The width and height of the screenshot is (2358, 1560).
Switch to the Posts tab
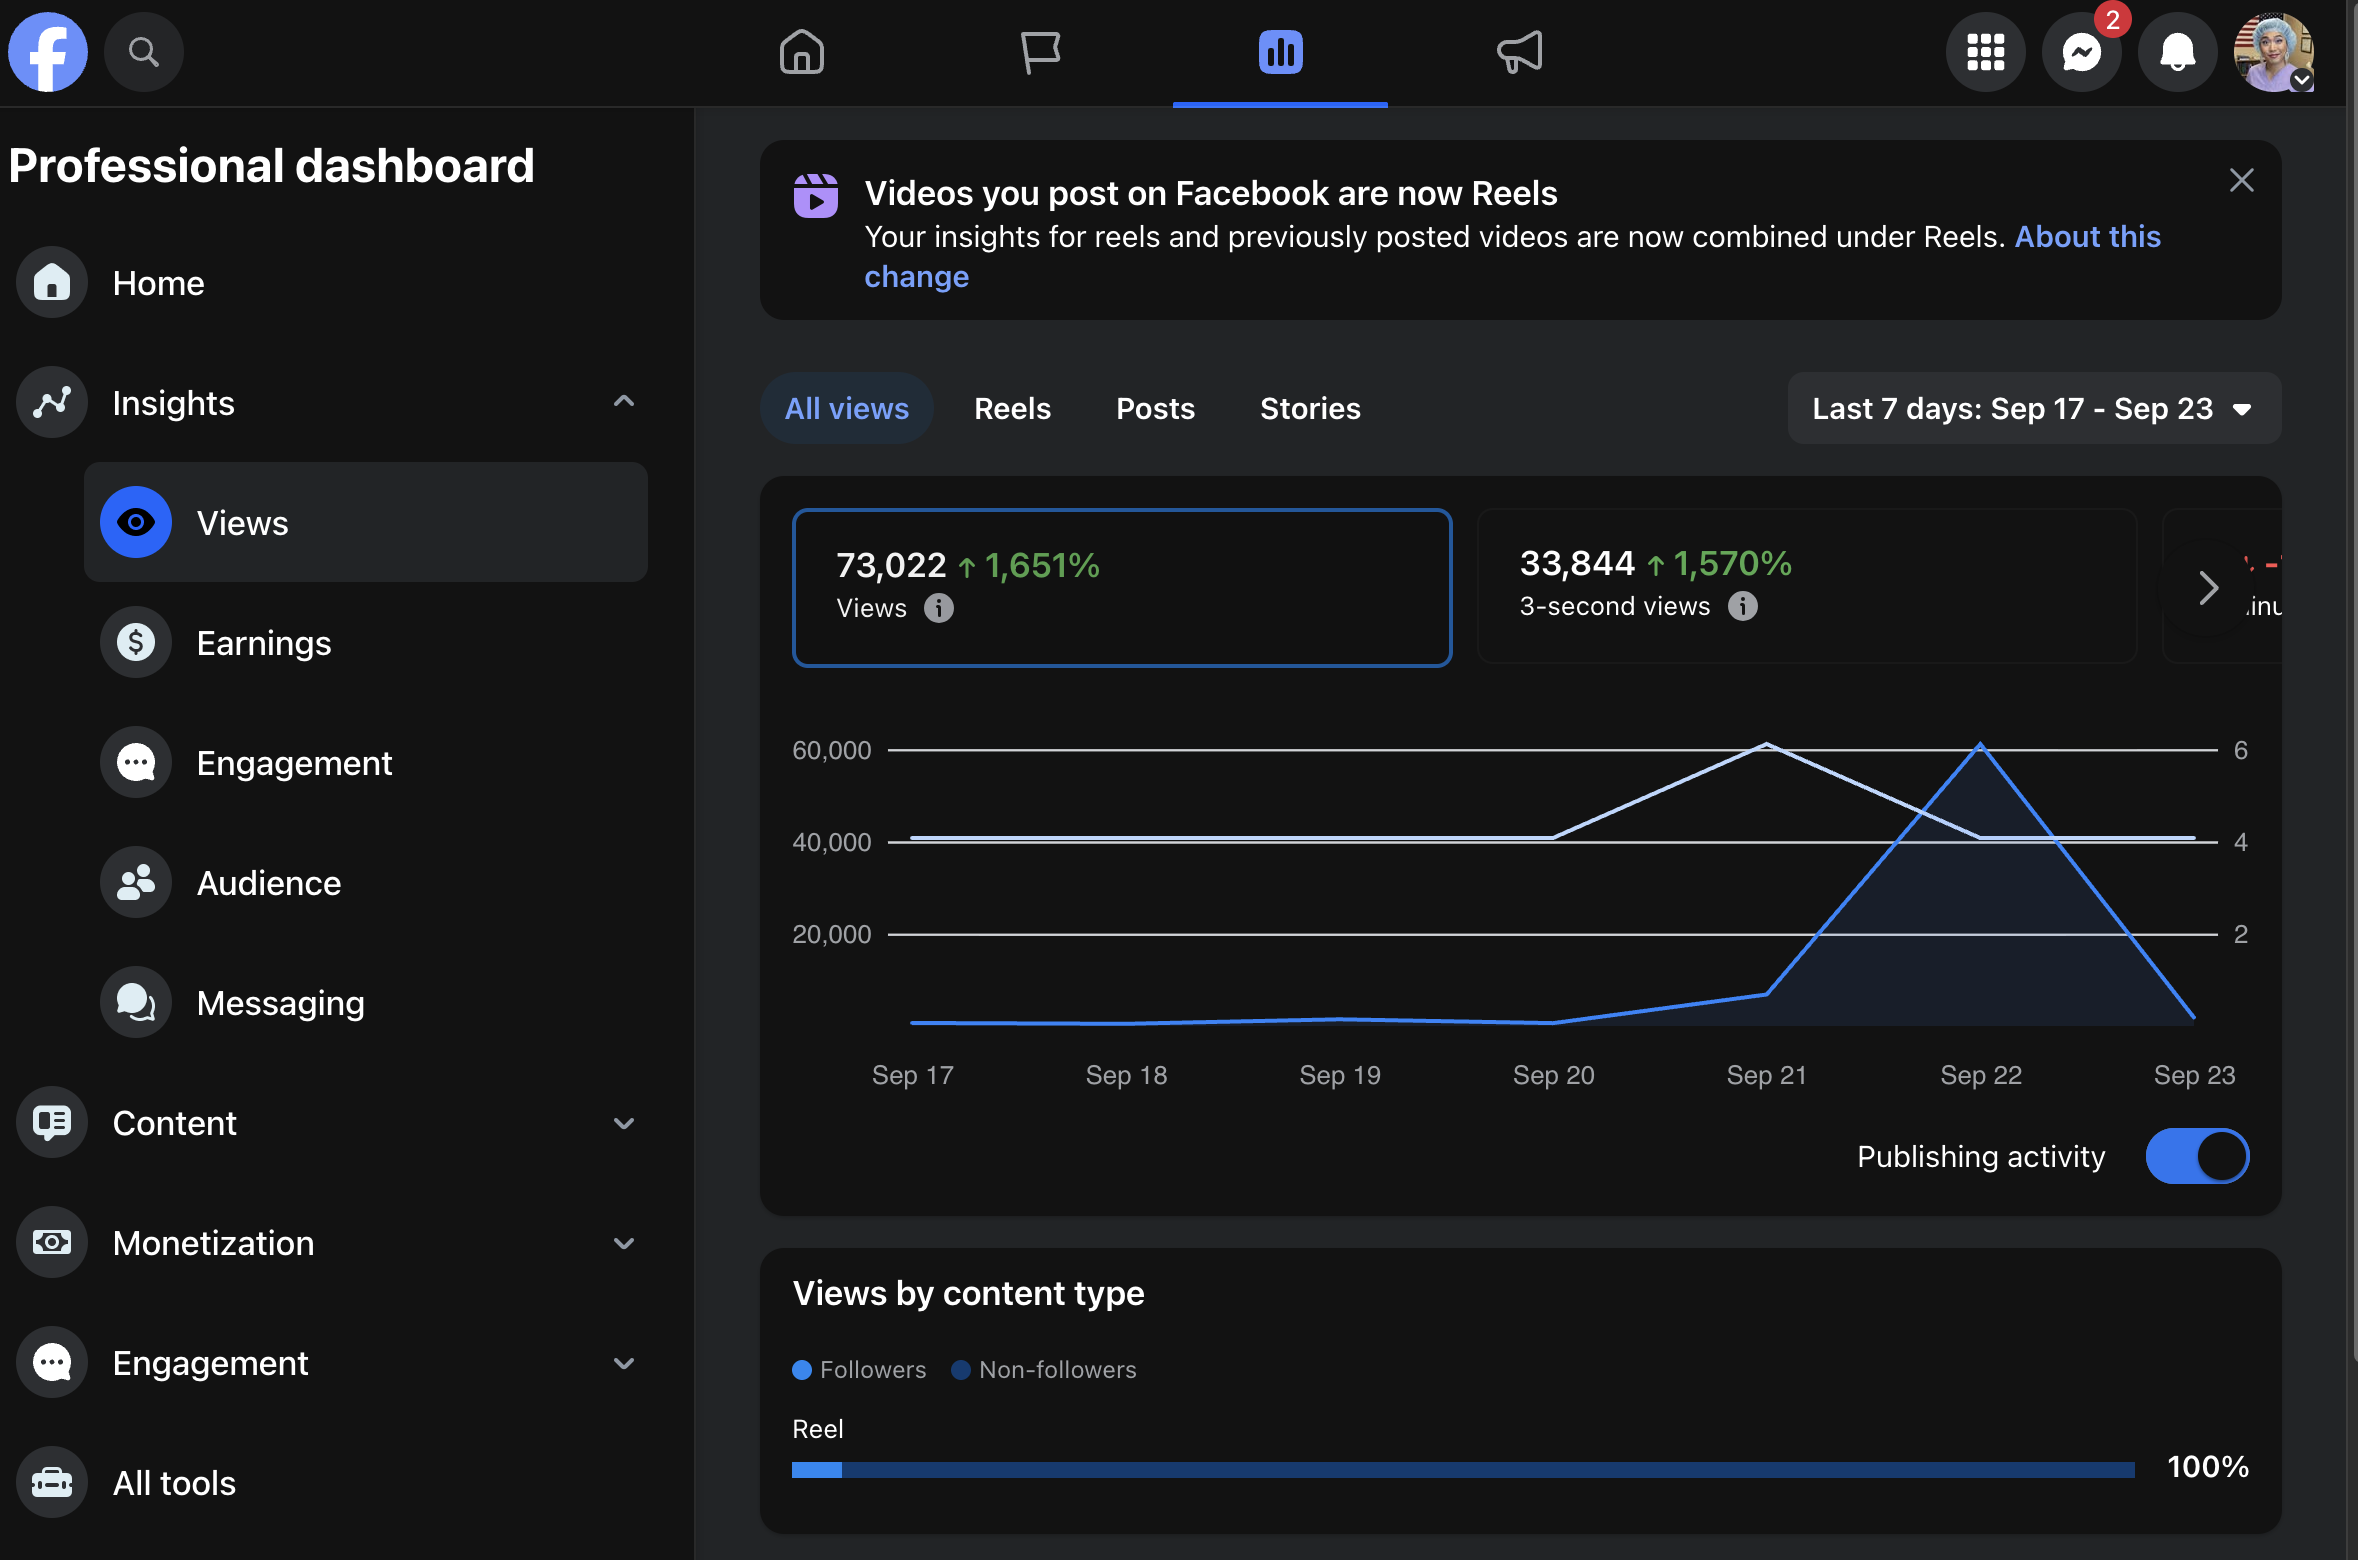1155,408
